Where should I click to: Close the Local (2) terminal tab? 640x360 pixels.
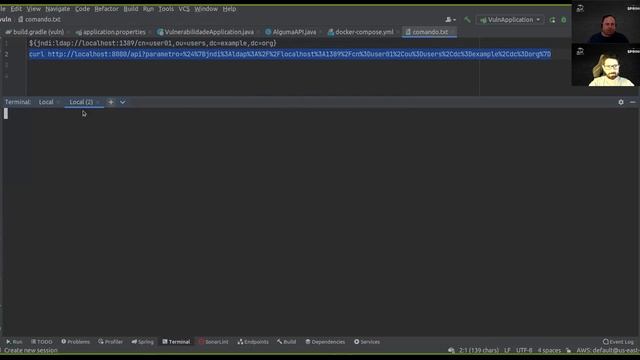point(98,102)
